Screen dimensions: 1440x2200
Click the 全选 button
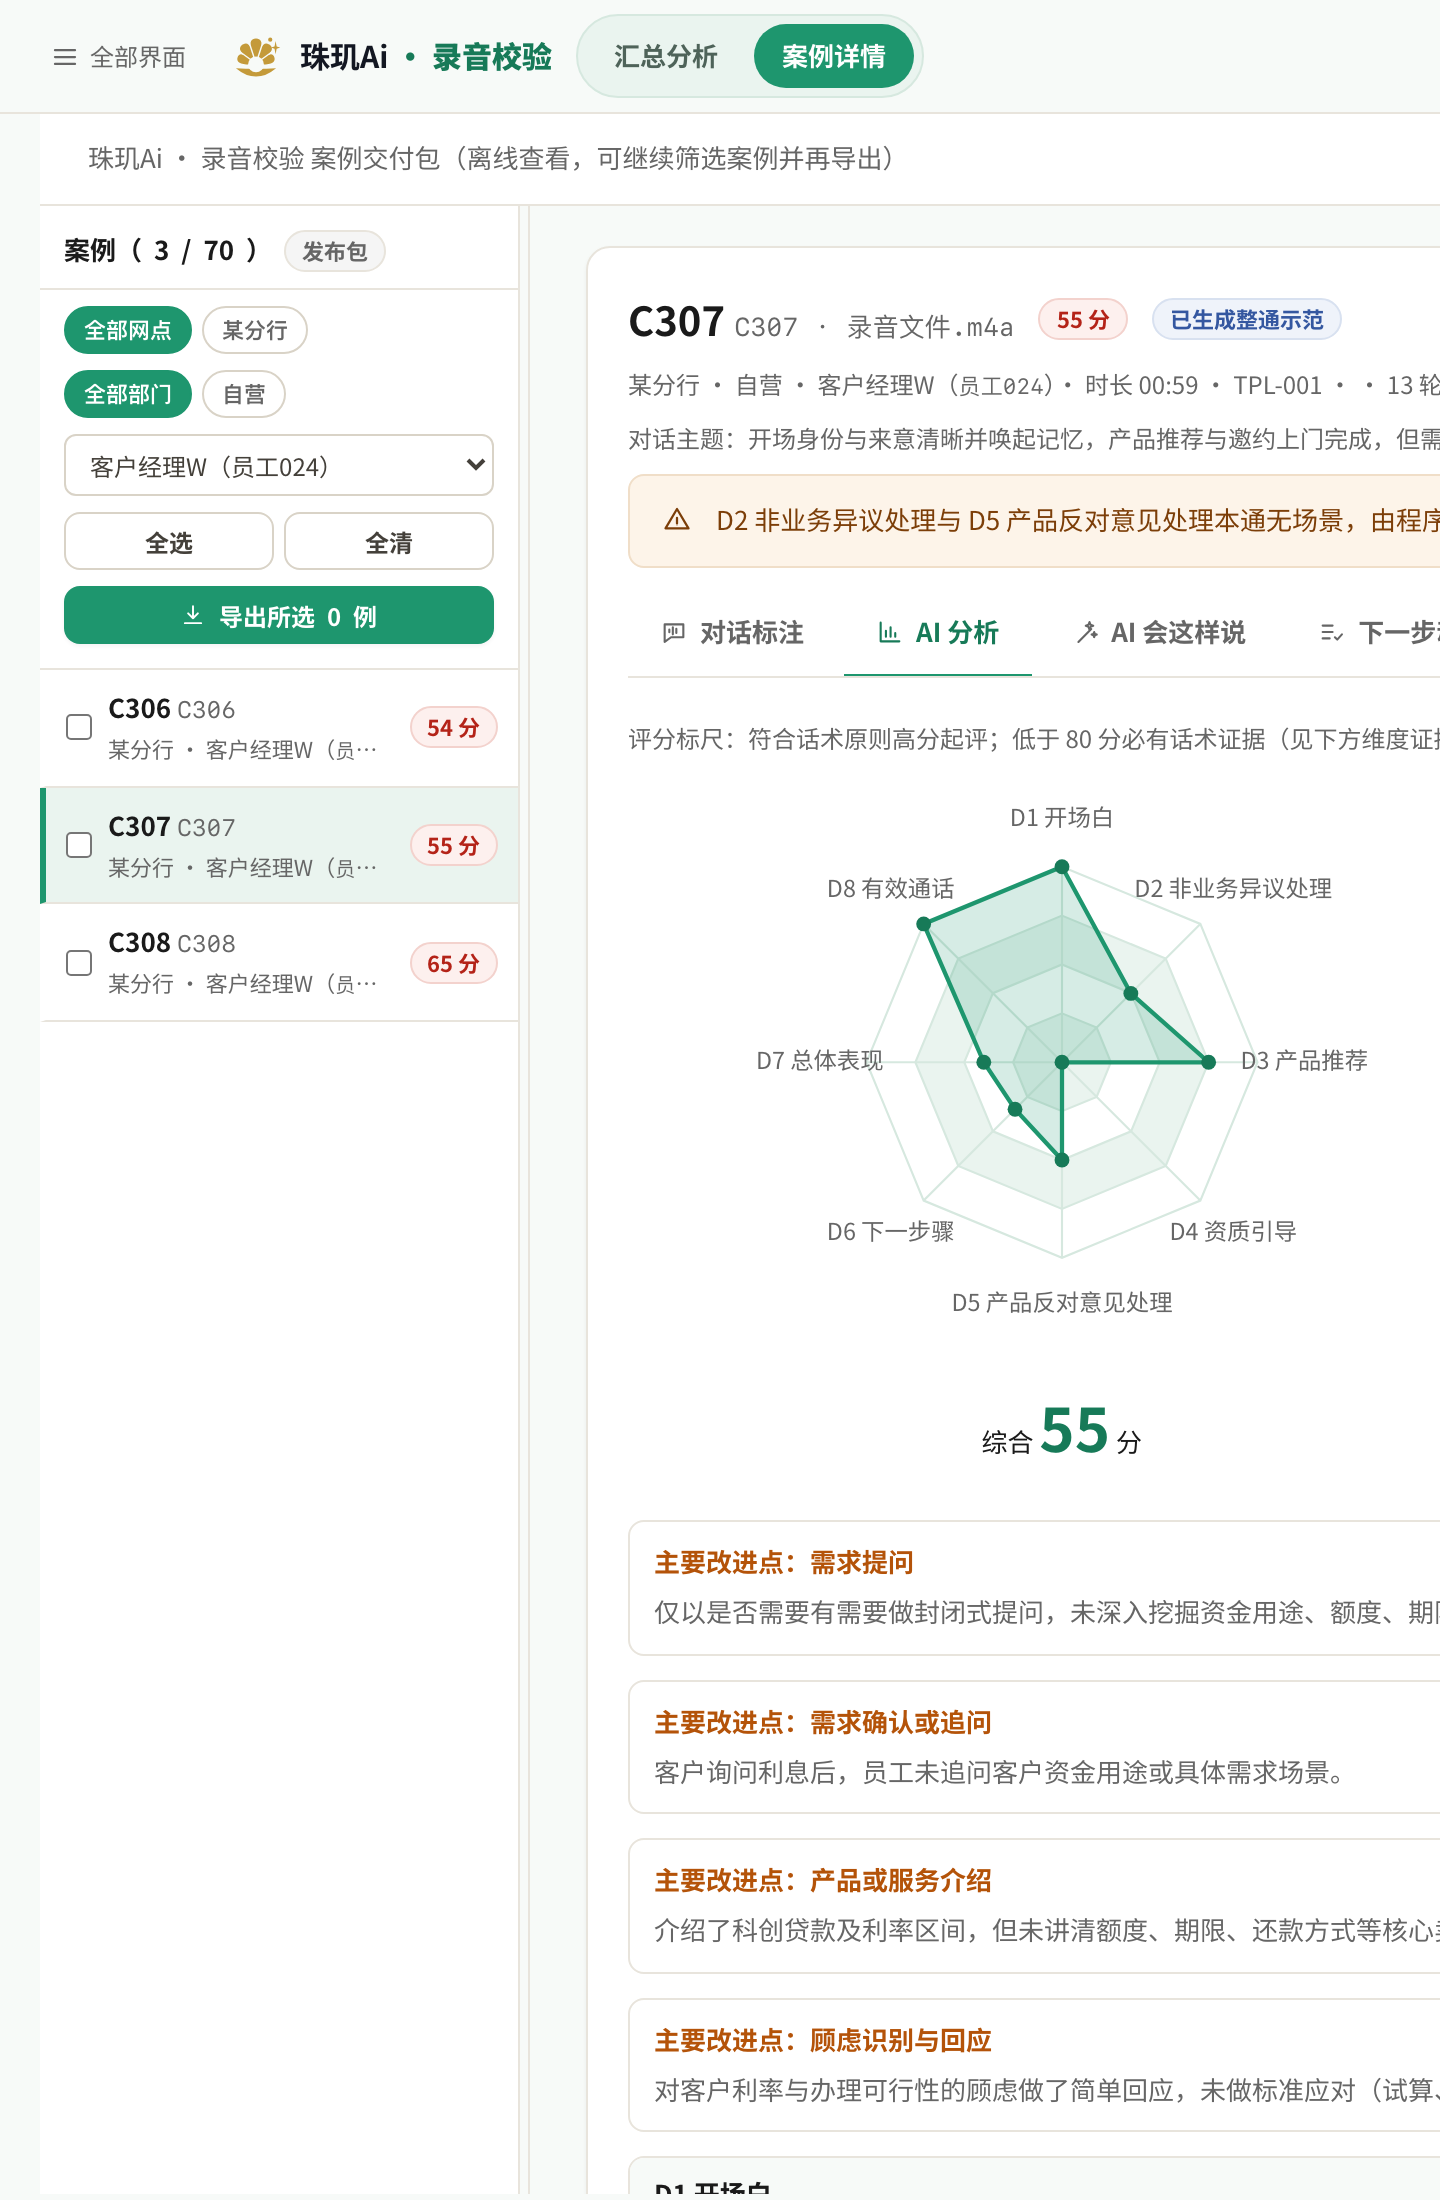point(169,542)
